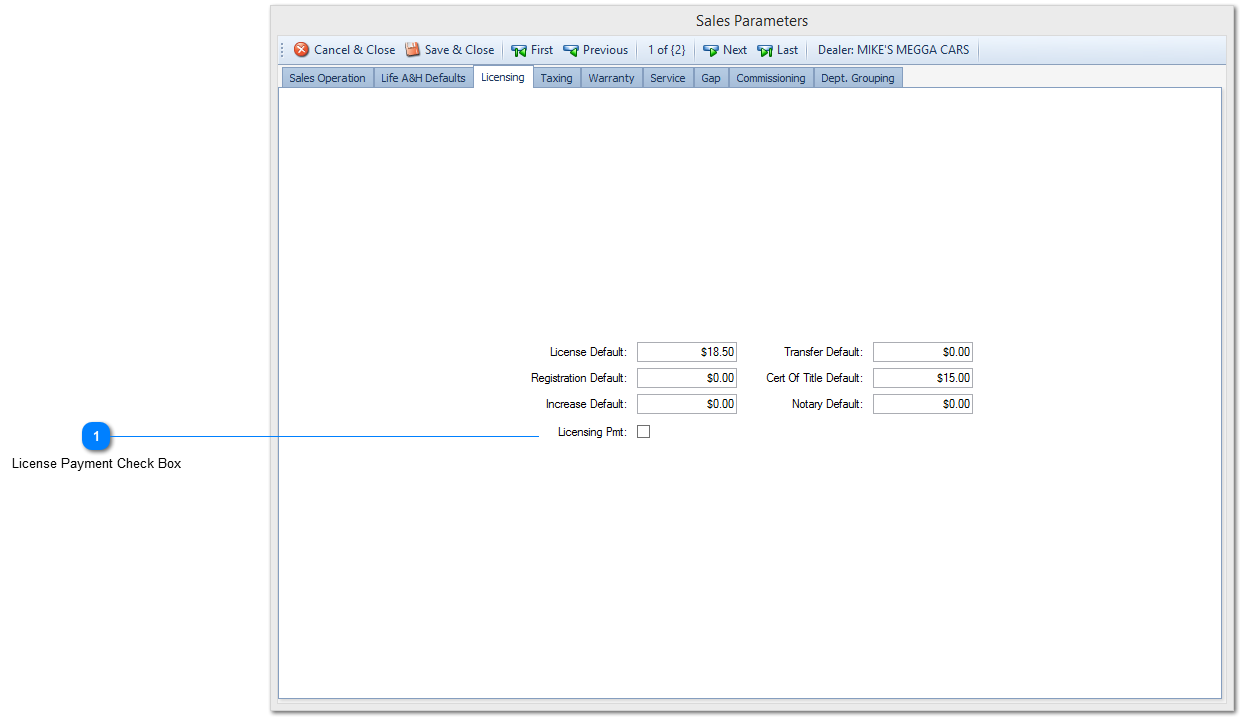Click the '1 of {2}' record counter
This screenshot has width=1243, height=720.
click(x=667, y=50)
